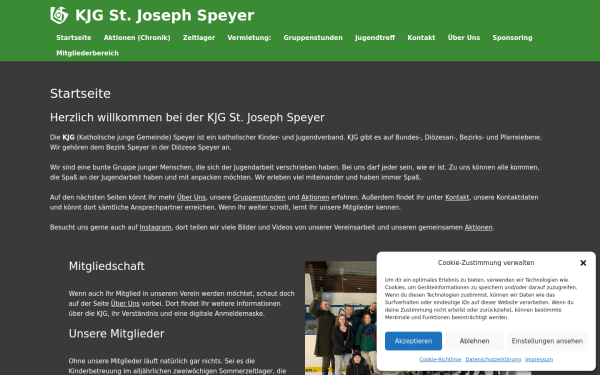This screenshot has width=600, height=375.
Task: Close the cookie consent dialog with X
Action: coord(583,263)
